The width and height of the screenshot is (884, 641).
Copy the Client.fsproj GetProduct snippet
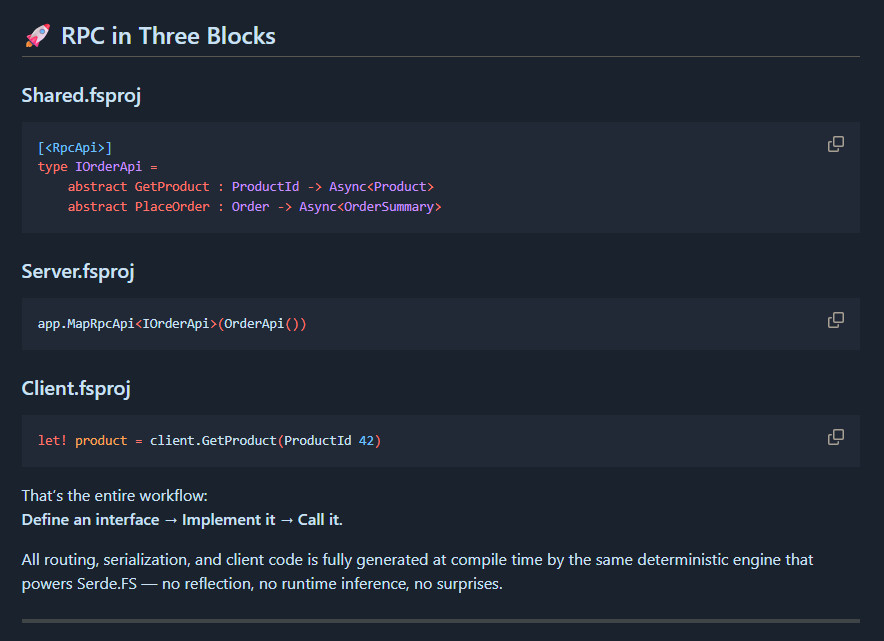[x=835, y=437]
